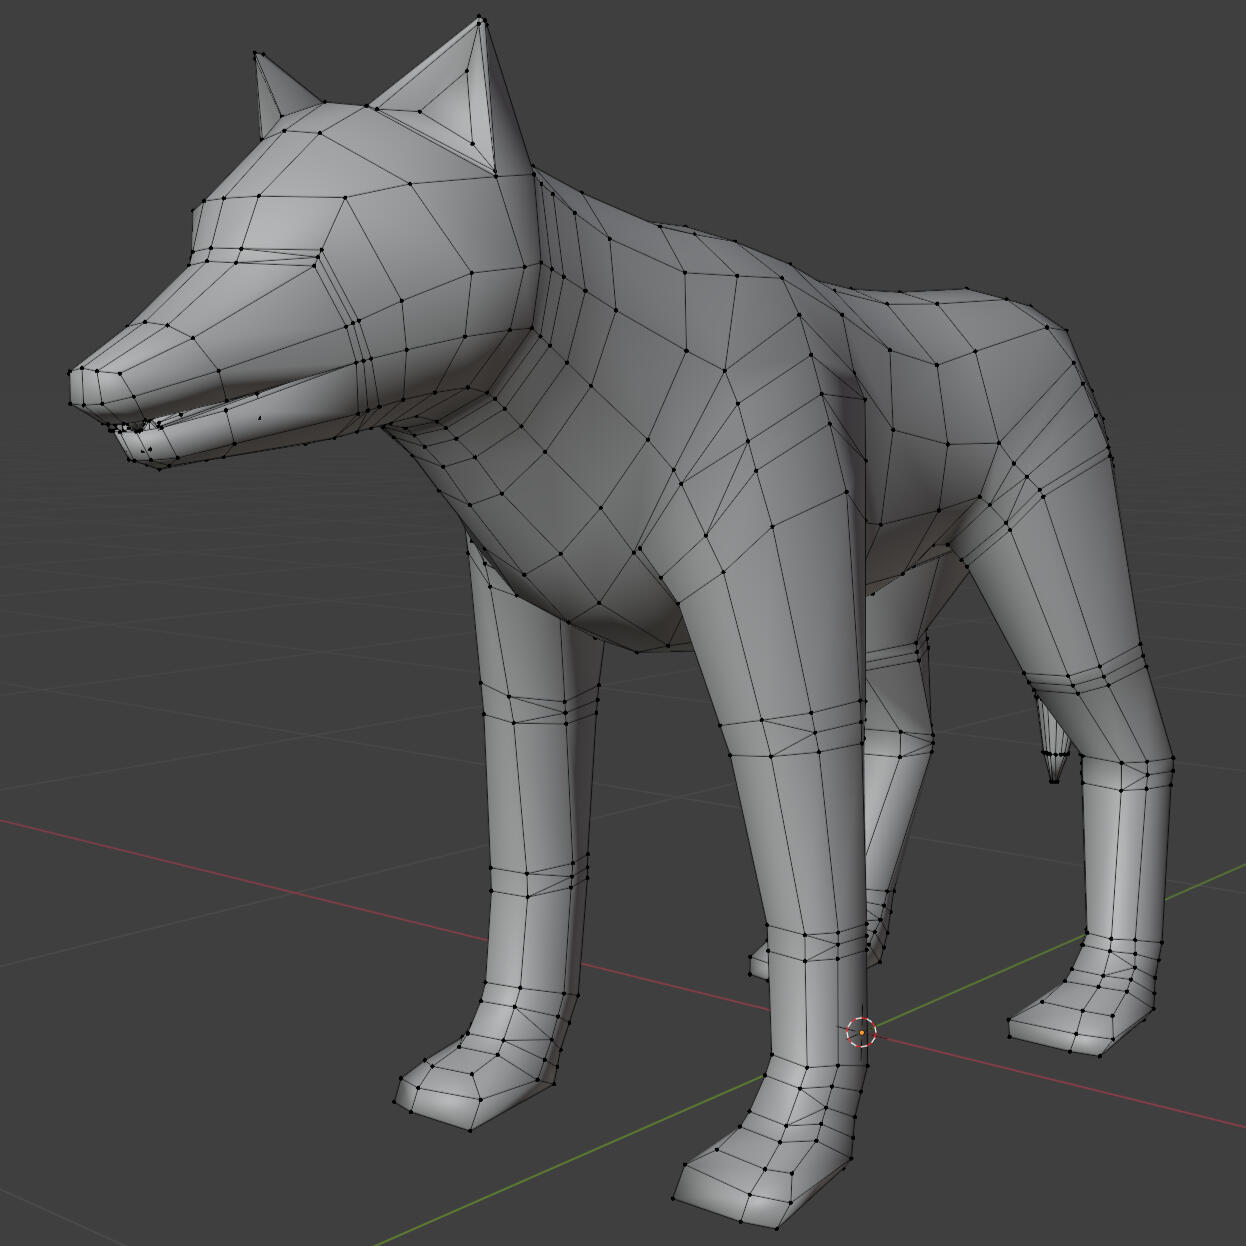The height and width of the screenshot is (1246, 1246).
Task: Select the tip vertex of the smaller ear
Action: tap(257, 54)
